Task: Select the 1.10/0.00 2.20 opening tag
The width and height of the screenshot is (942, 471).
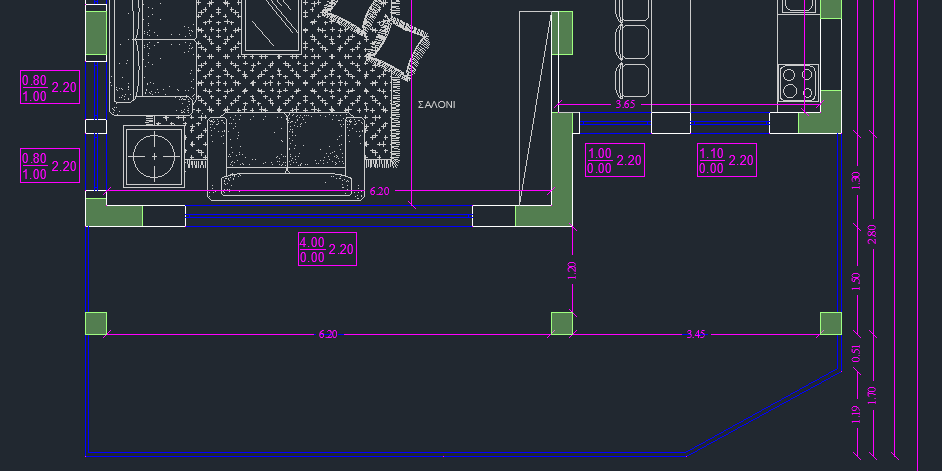Action: click(726, 160)
